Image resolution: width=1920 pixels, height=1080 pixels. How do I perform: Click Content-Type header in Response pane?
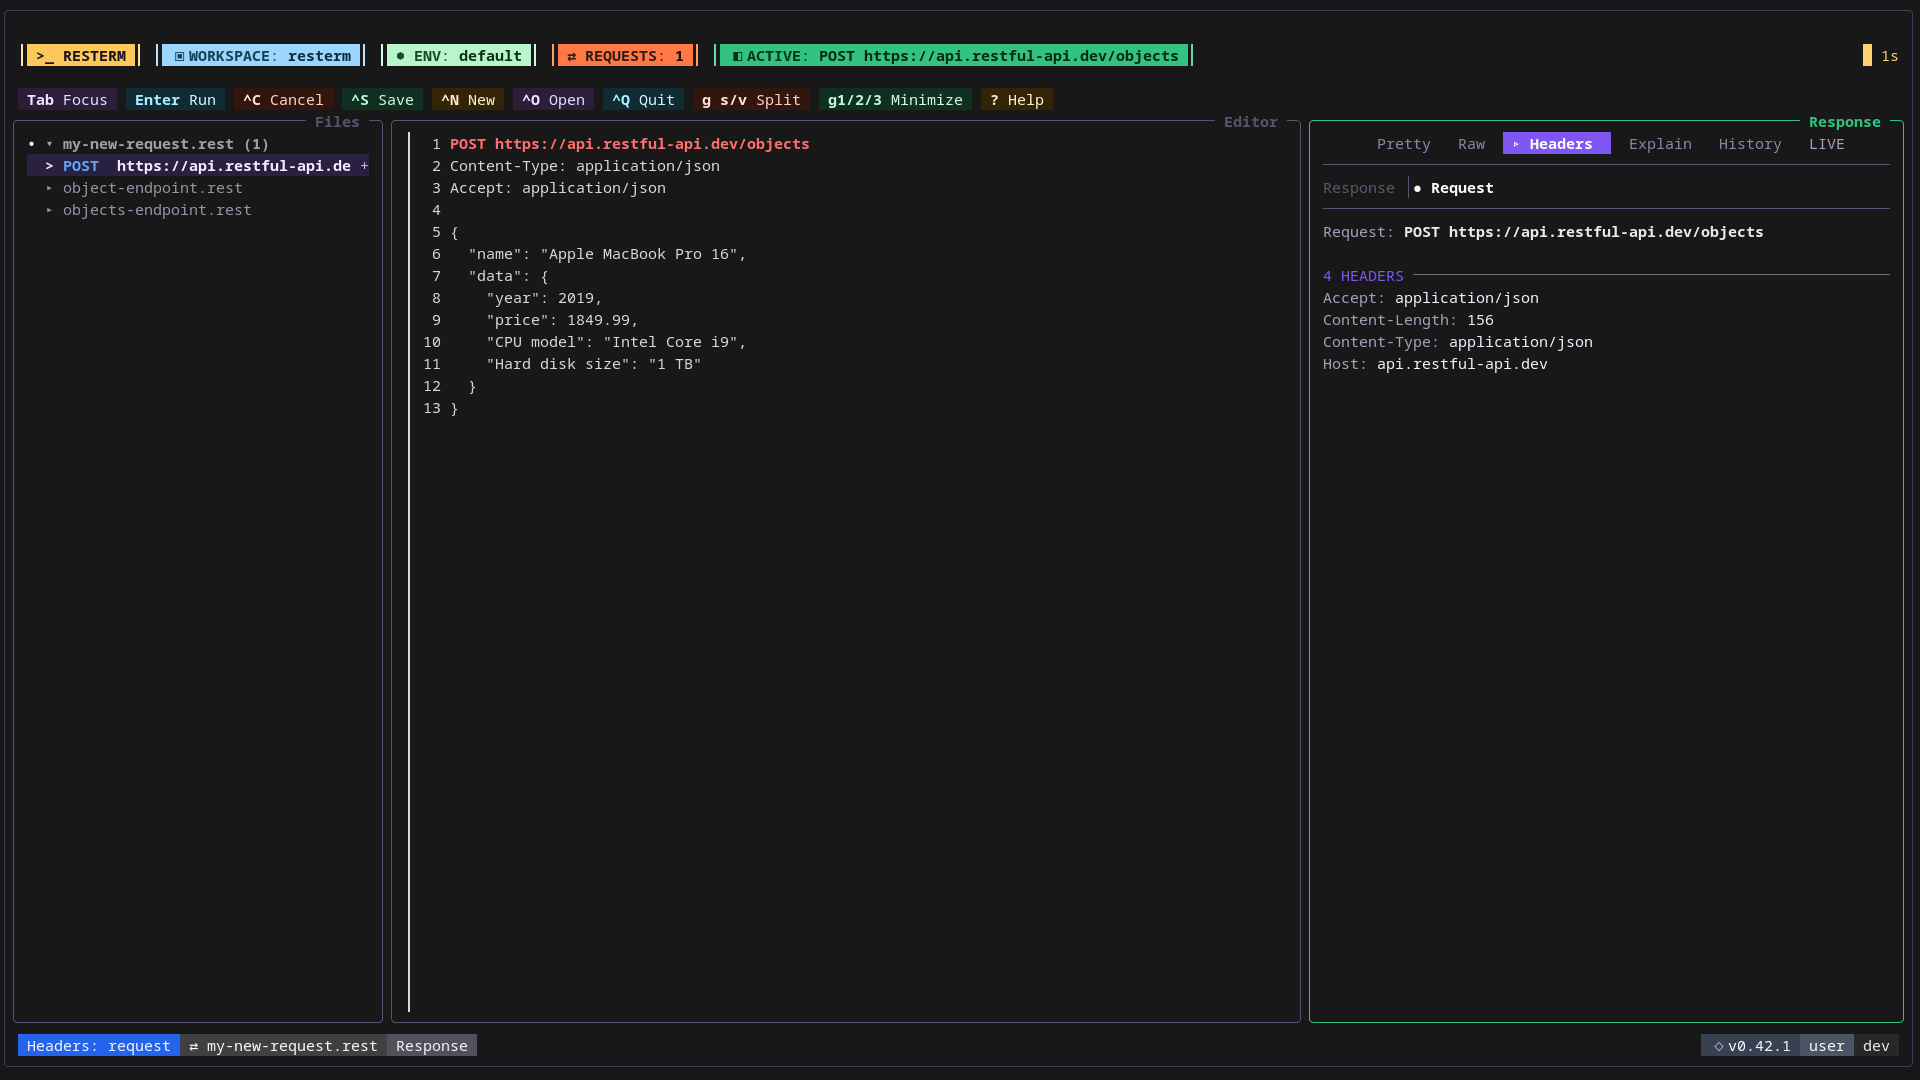pos(1458,342)
